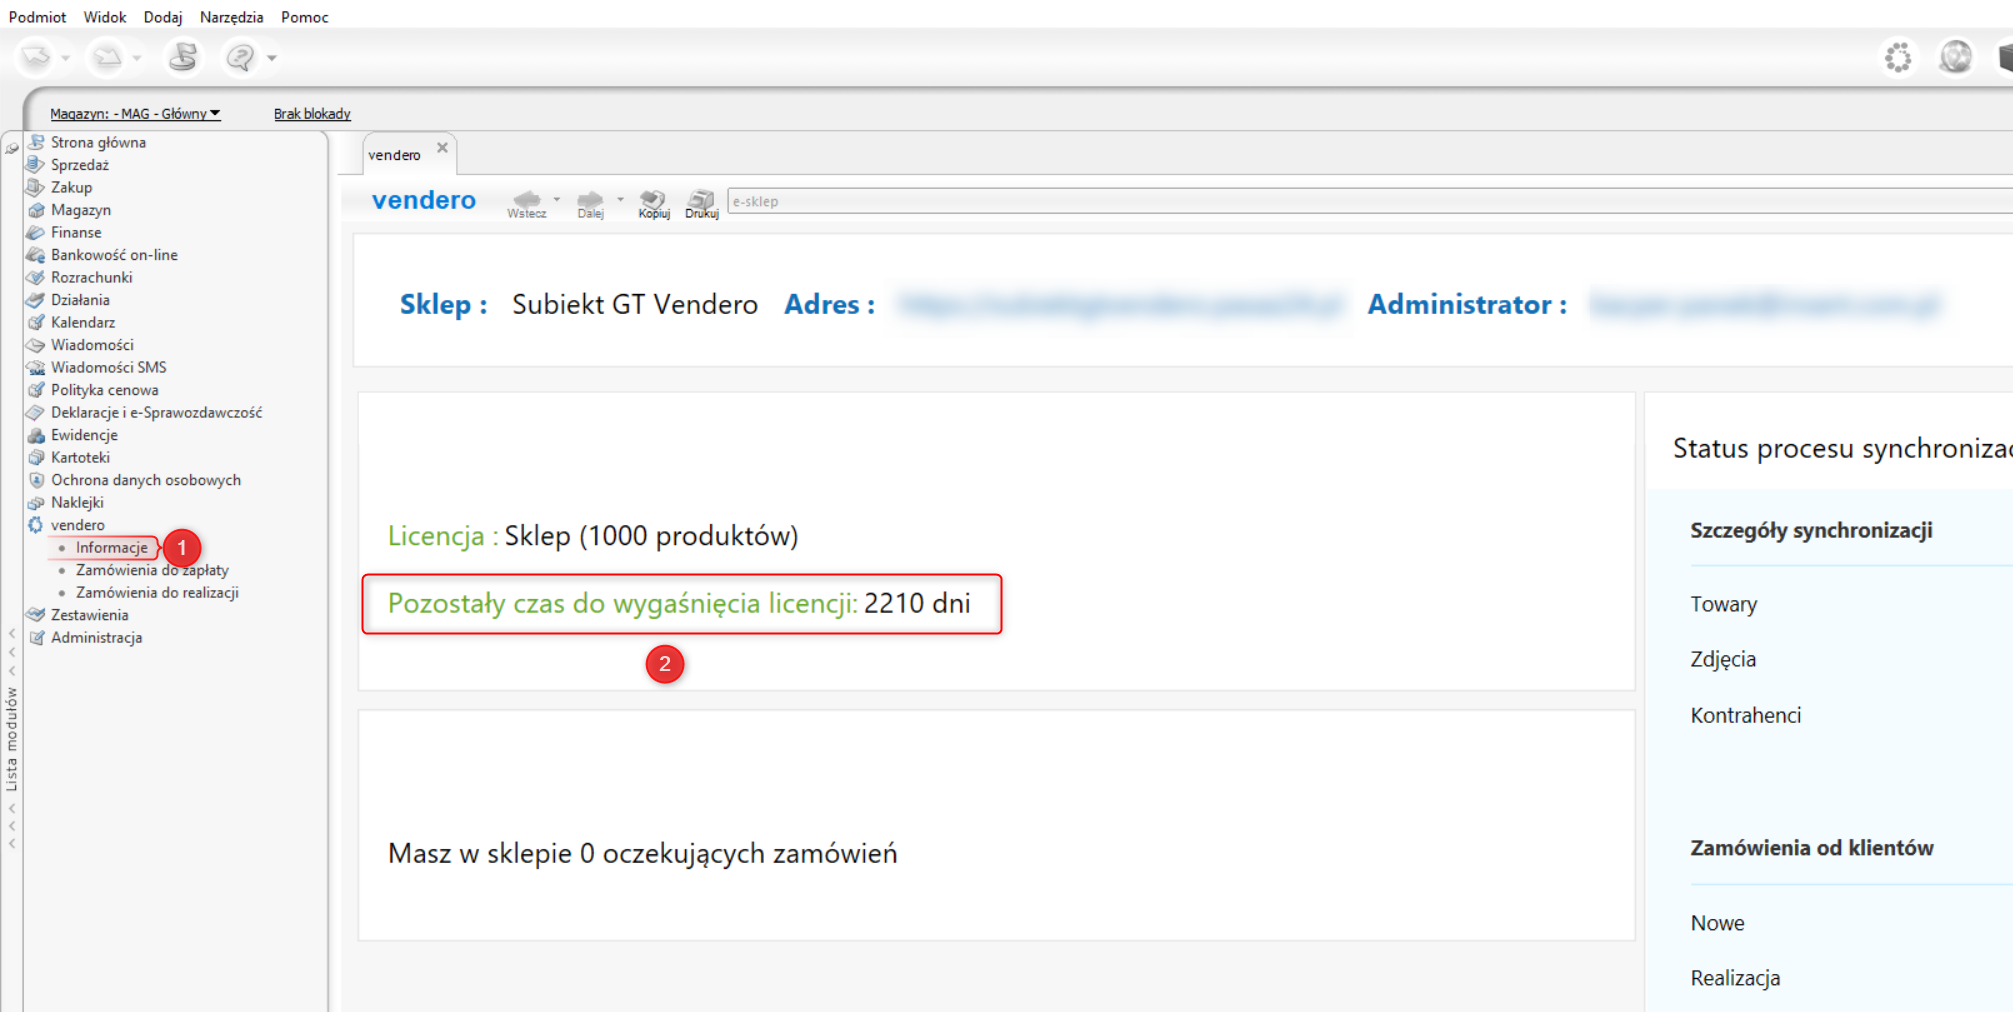2013x1012 pixels.
Task: Open dropdown arrow next to main back icon
Action: (x=66, y=58)
